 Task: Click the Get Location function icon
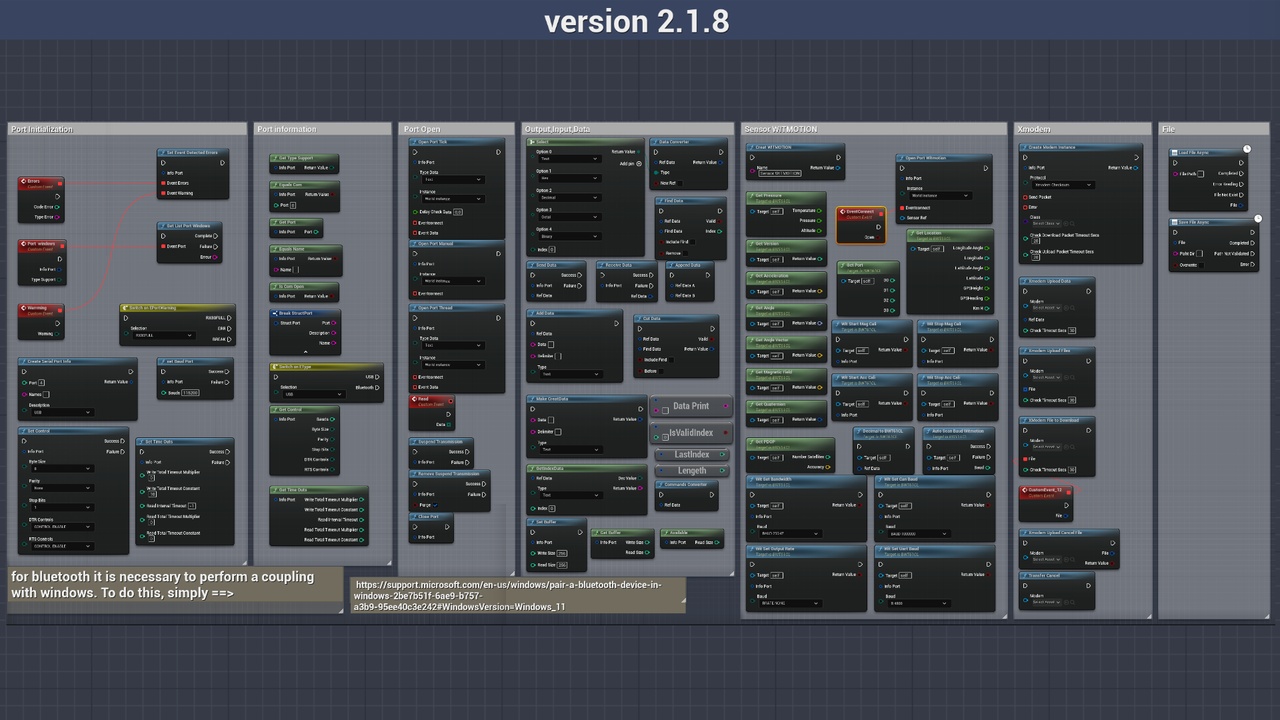click(912, 233)
